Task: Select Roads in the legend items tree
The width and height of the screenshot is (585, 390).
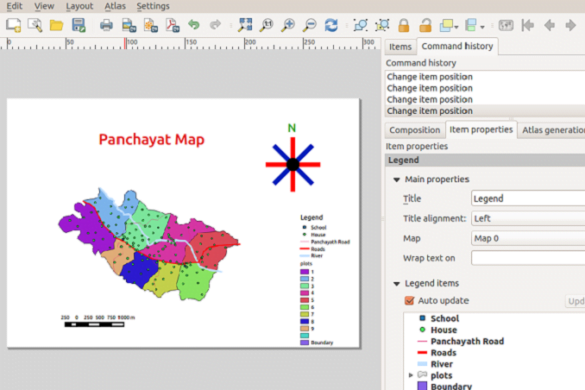Action: coord(443,353)
